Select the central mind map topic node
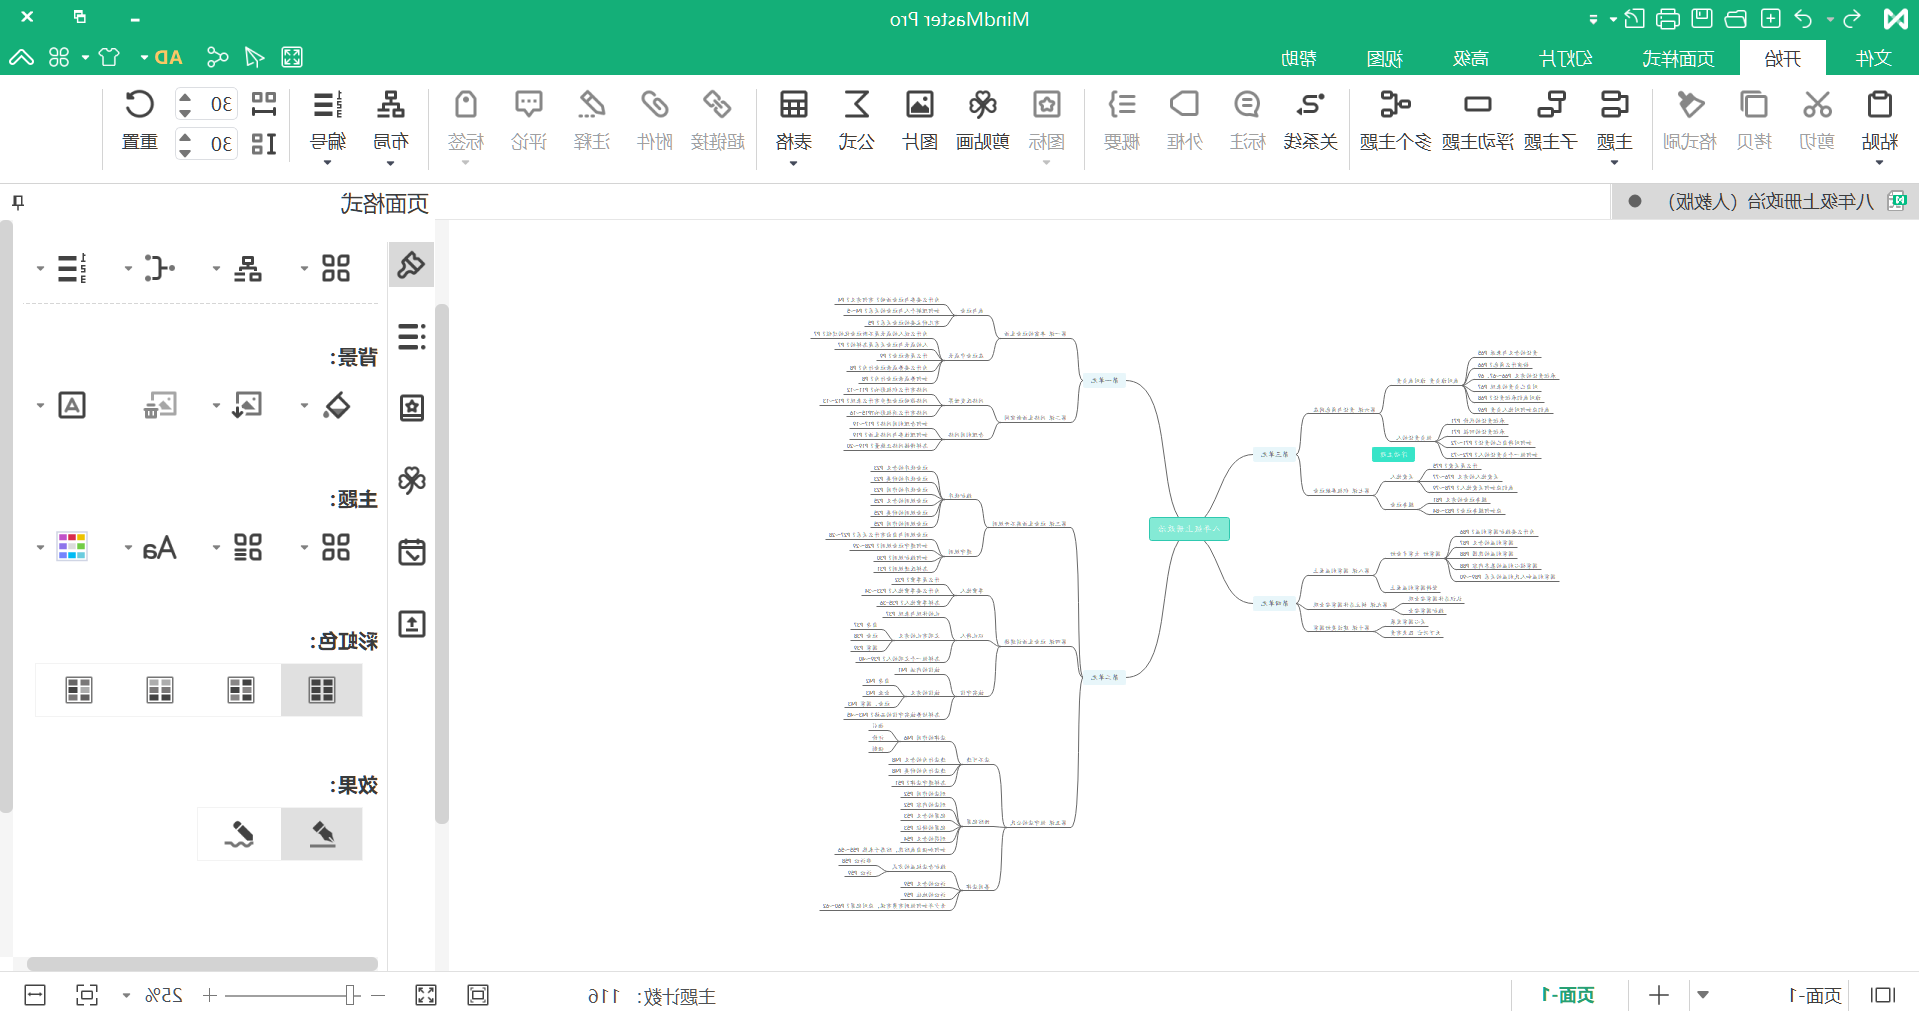1919x1018 pixels. click(1189, 529)
